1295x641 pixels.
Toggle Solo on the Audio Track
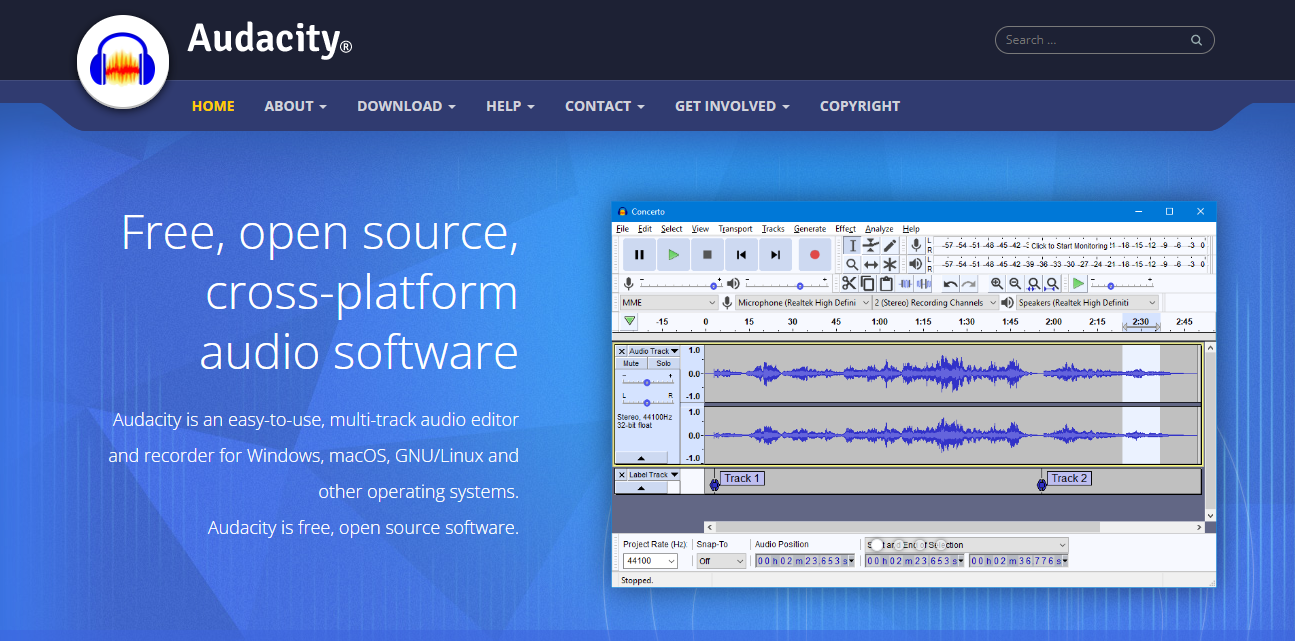[663, 363]
